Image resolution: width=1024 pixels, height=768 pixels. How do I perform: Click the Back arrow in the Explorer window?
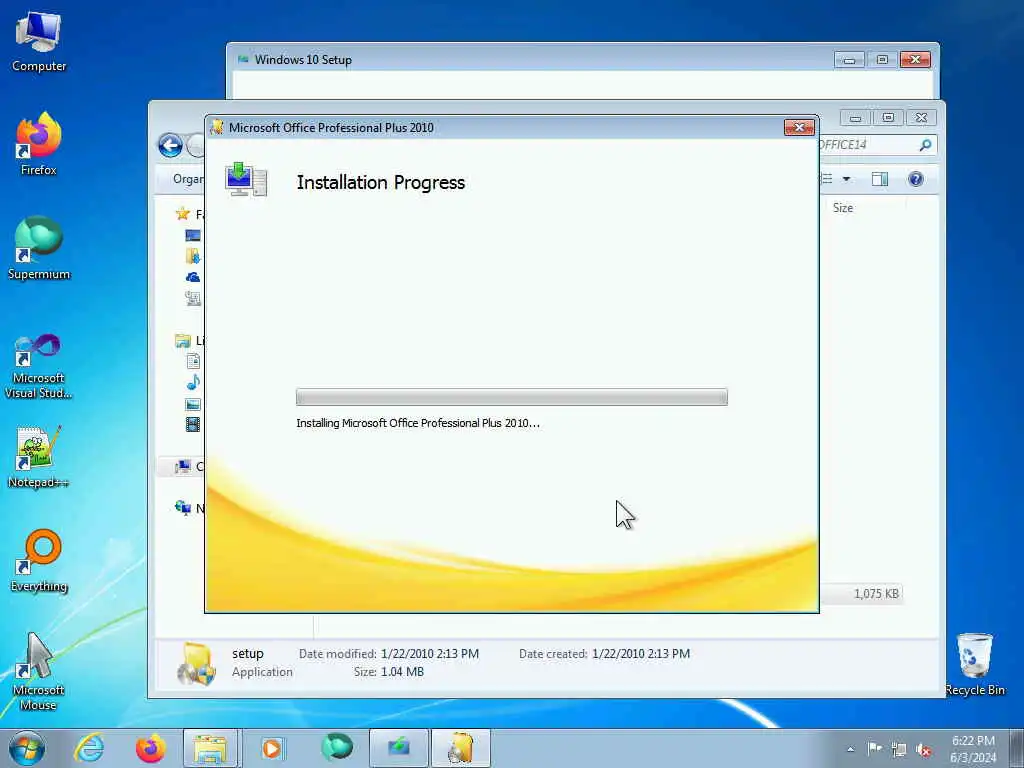click(170, 145)
